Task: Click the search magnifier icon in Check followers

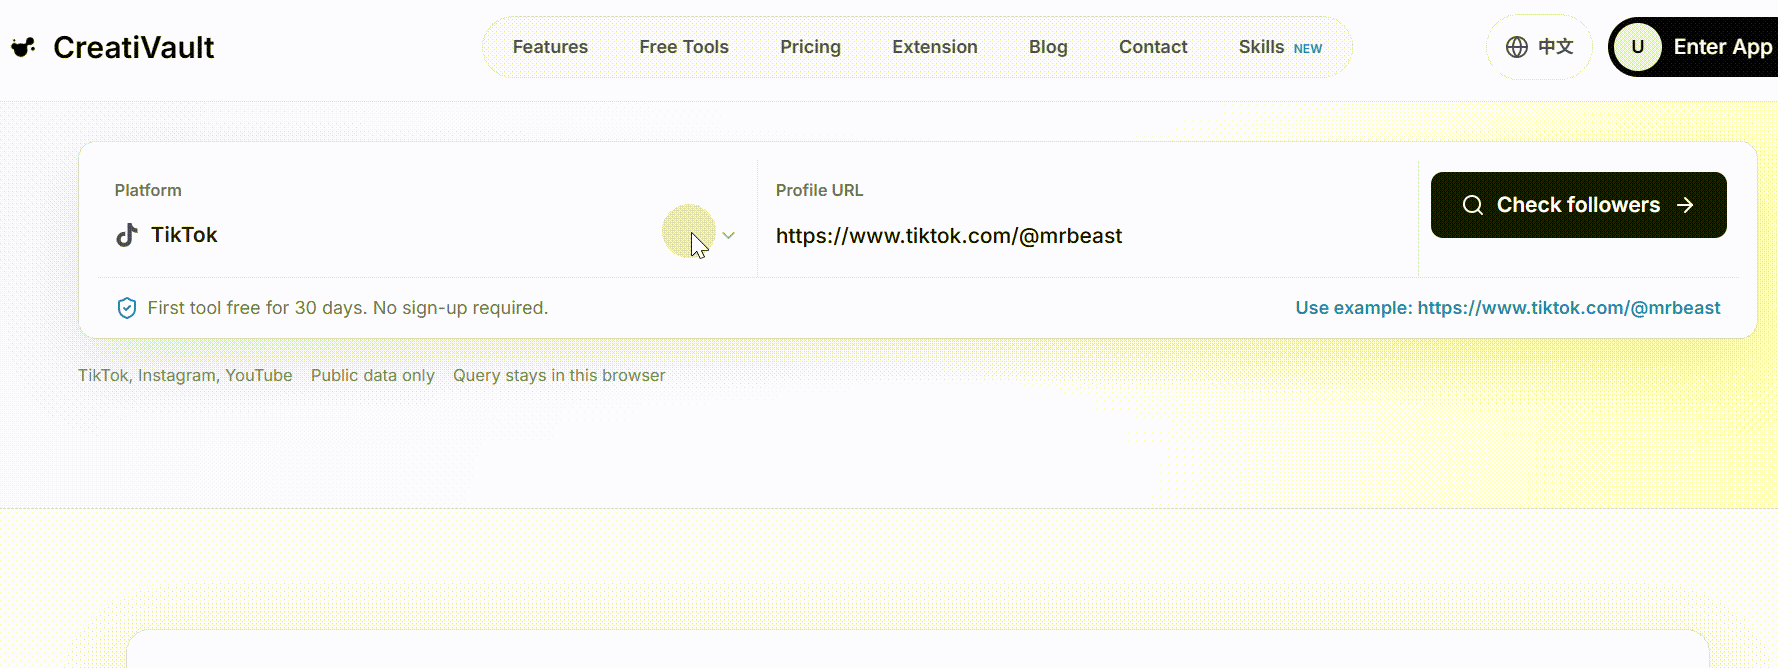Action: (x=1473, y=205)
